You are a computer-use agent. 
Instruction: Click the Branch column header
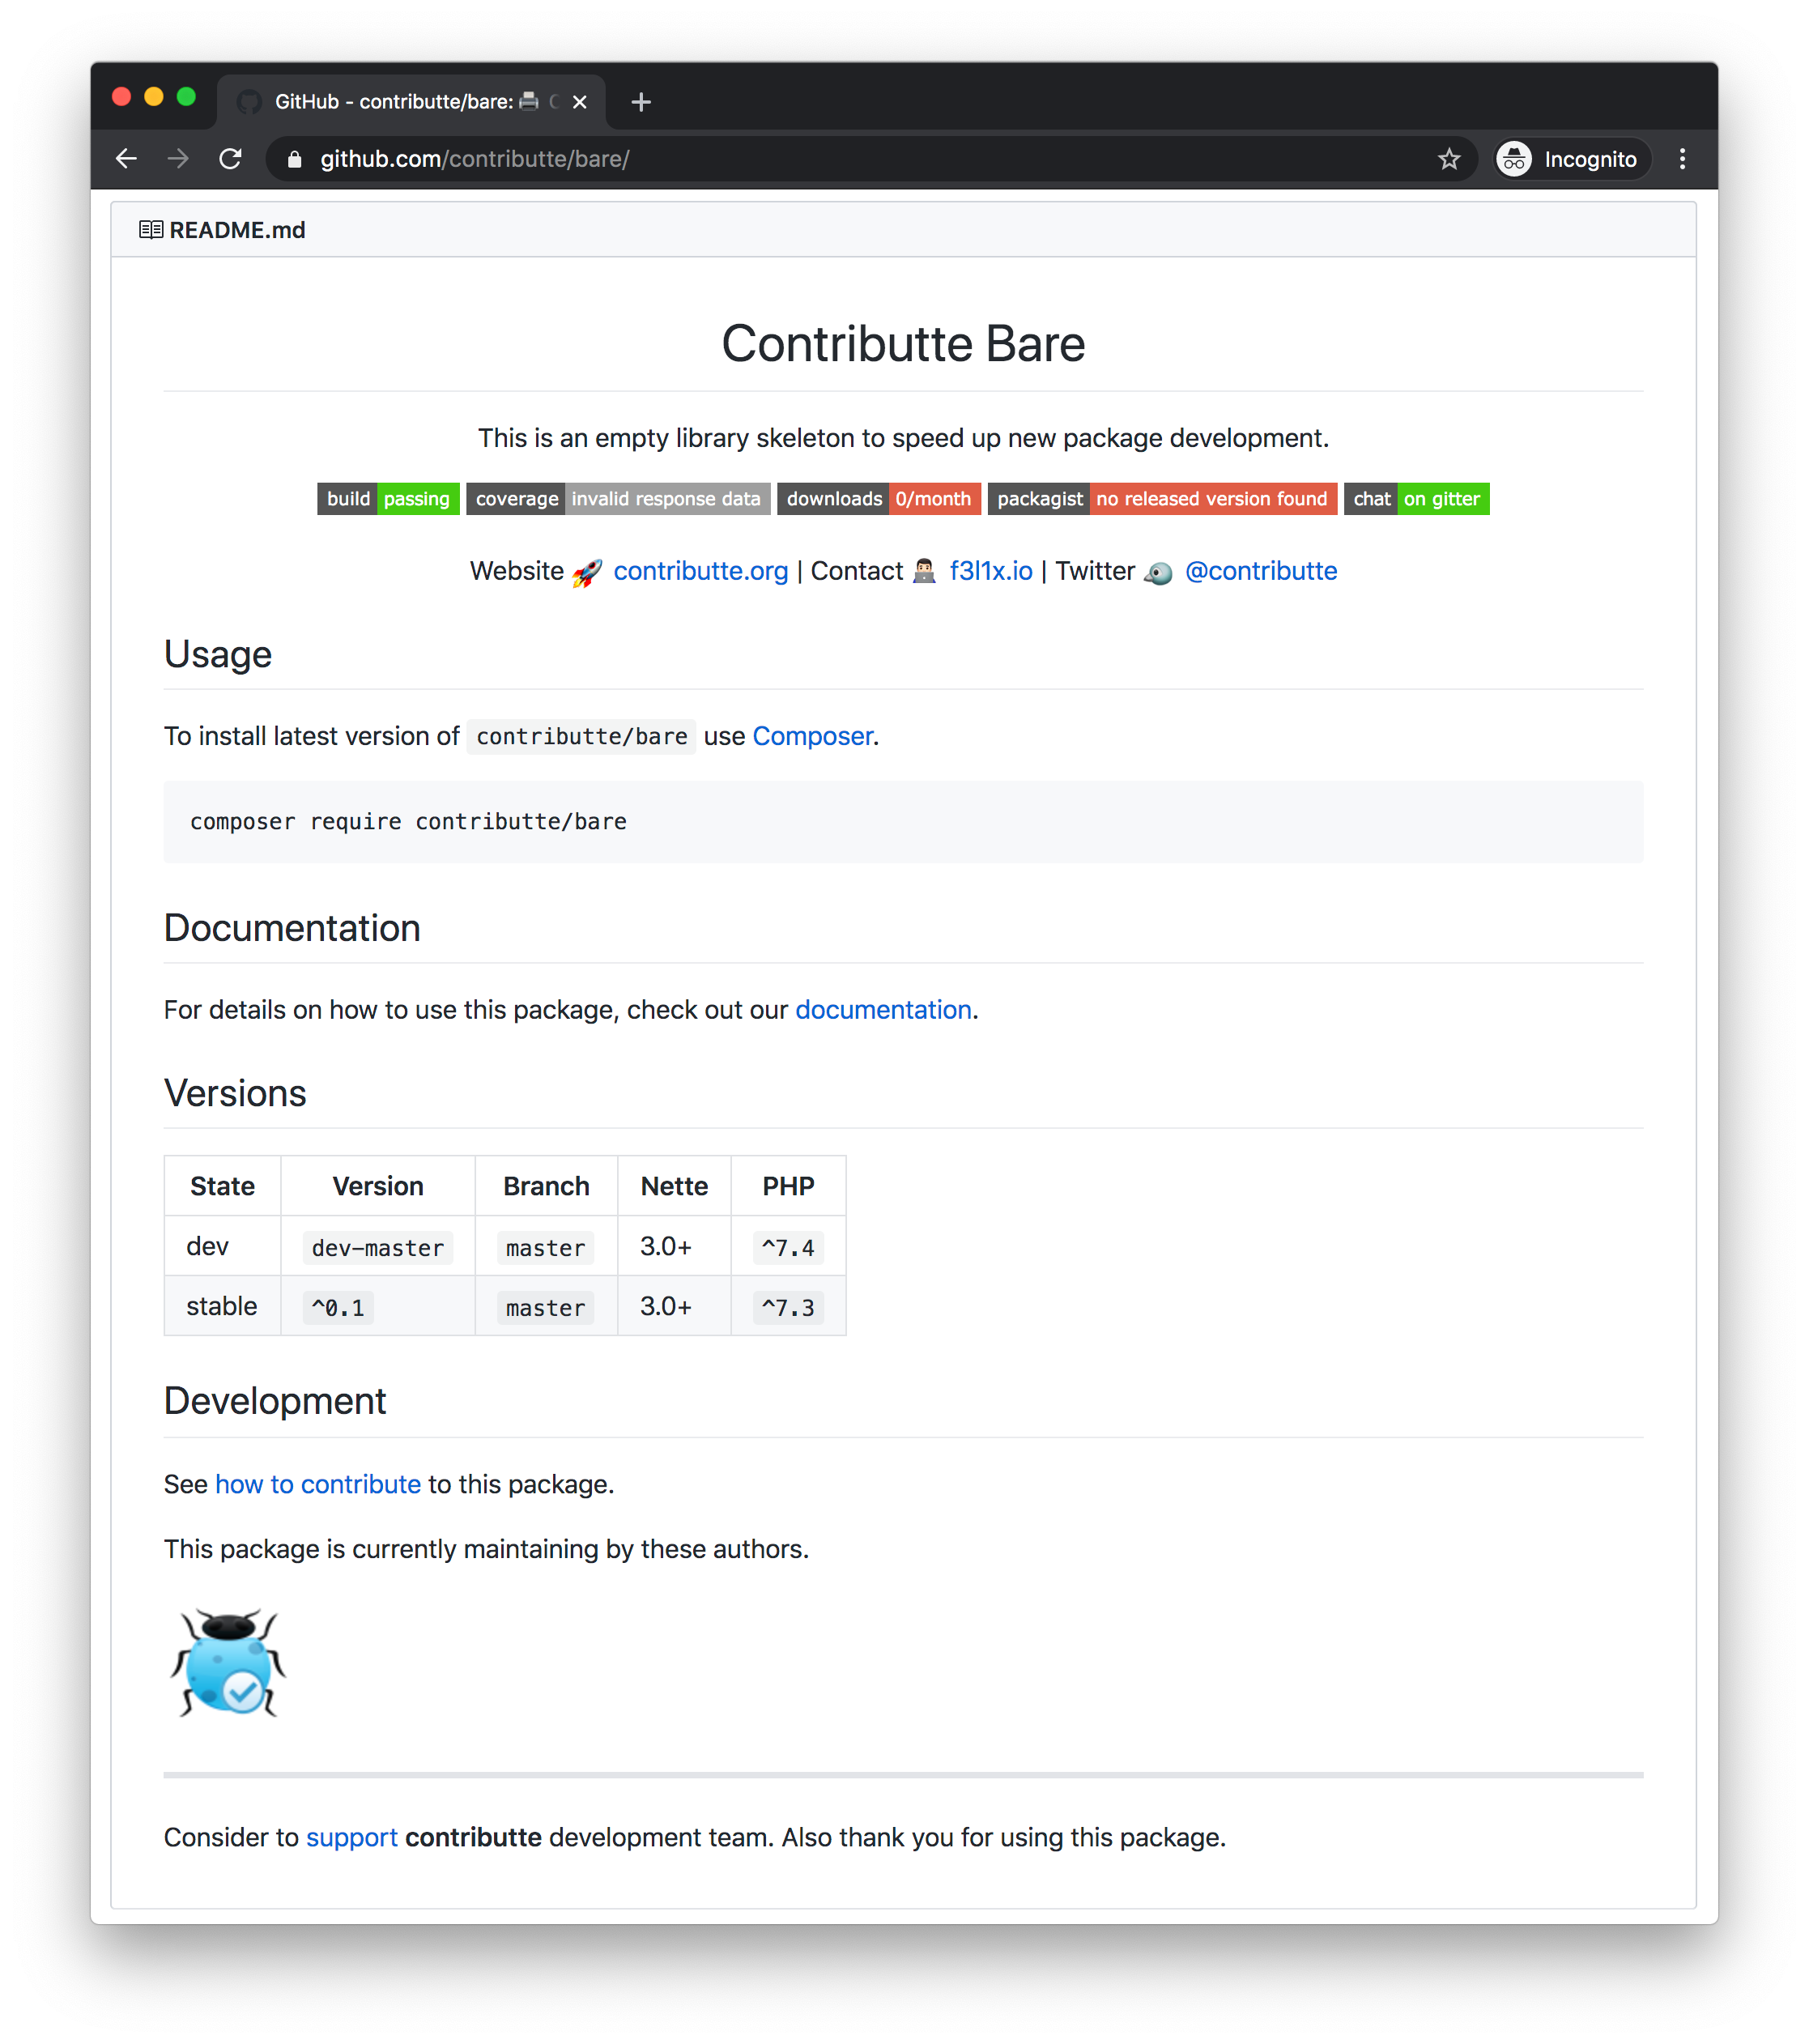tap(546, 1186)
